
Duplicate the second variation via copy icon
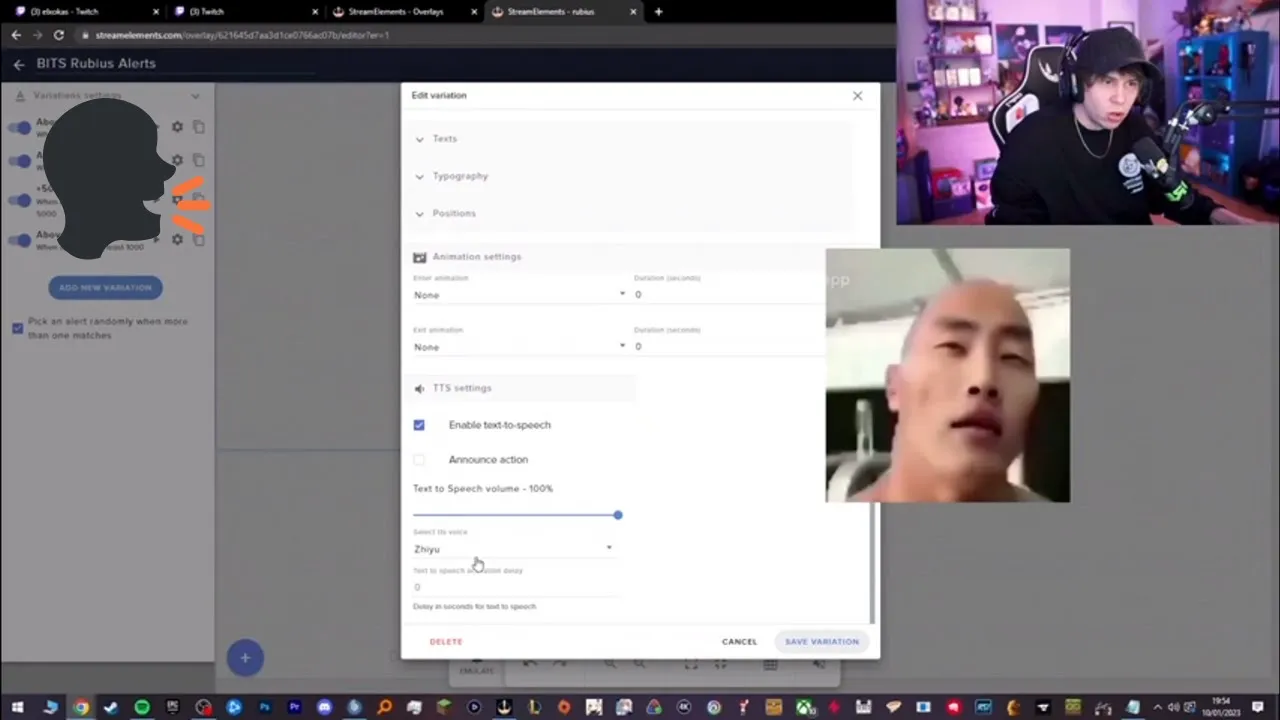(199, 160)
